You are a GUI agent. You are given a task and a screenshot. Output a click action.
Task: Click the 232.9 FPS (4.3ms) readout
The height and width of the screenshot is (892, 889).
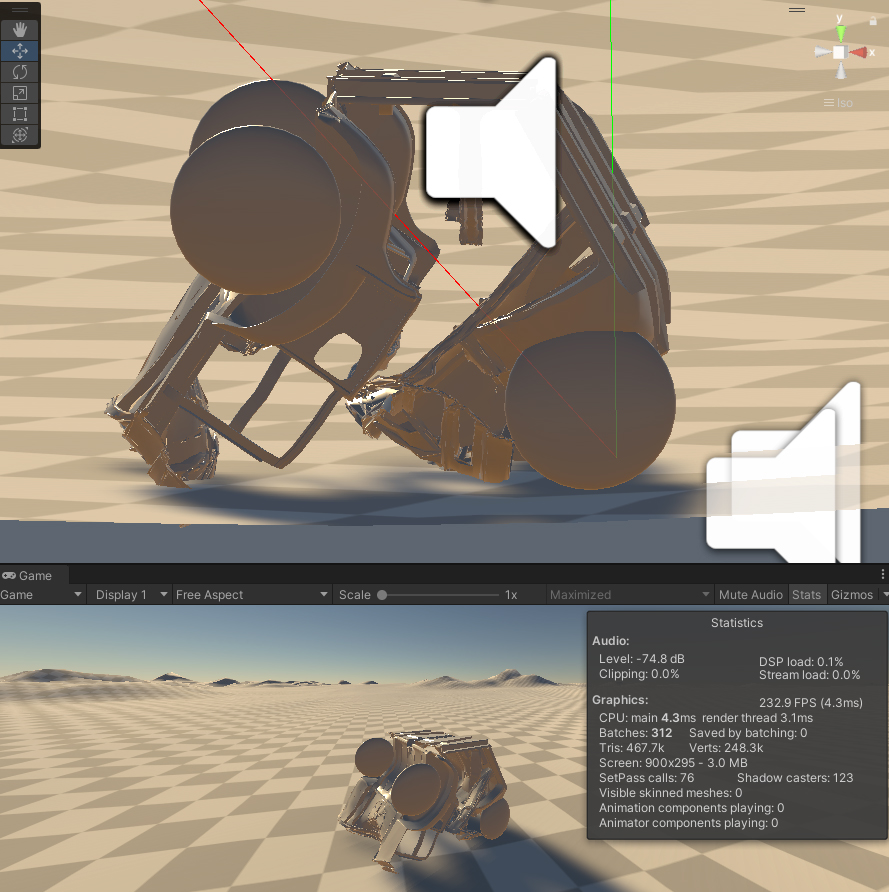point(811,703)
